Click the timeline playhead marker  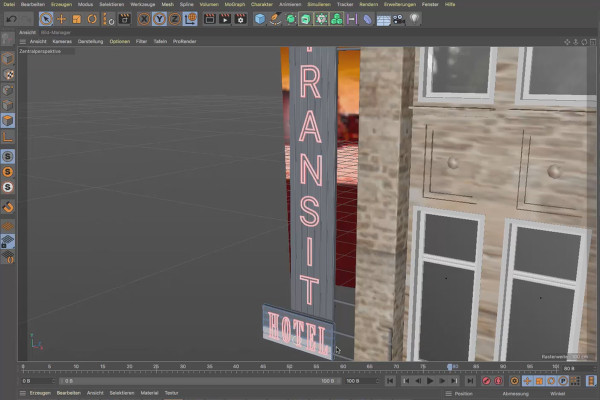click(x=450, y=367)
